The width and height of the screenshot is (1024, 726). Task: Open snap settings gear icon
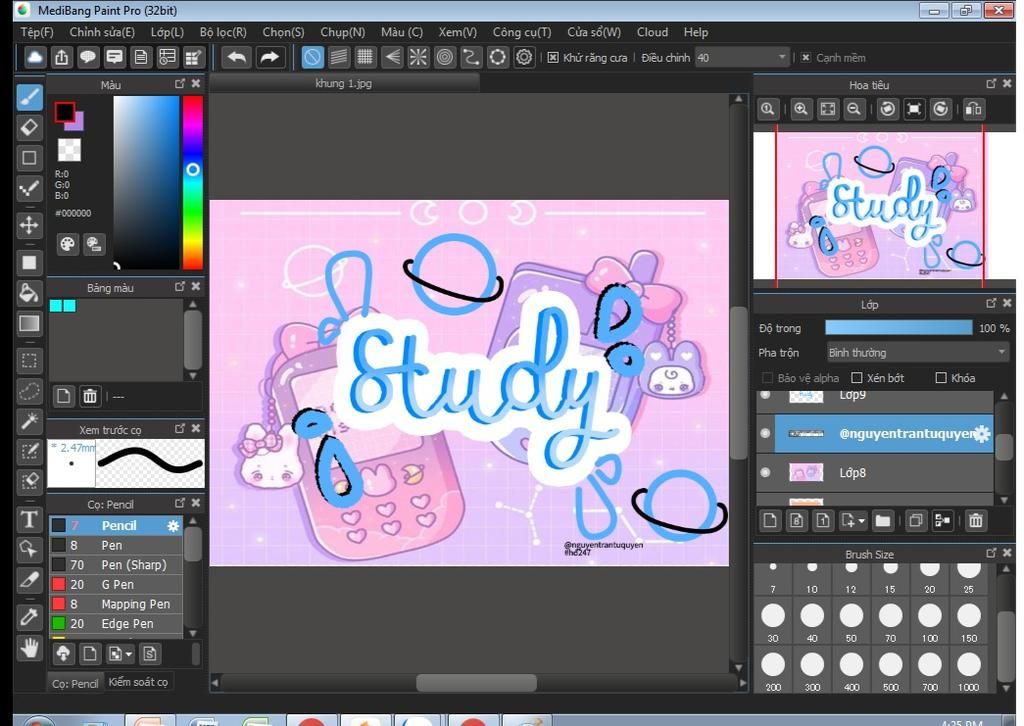(x=524, y=57)
